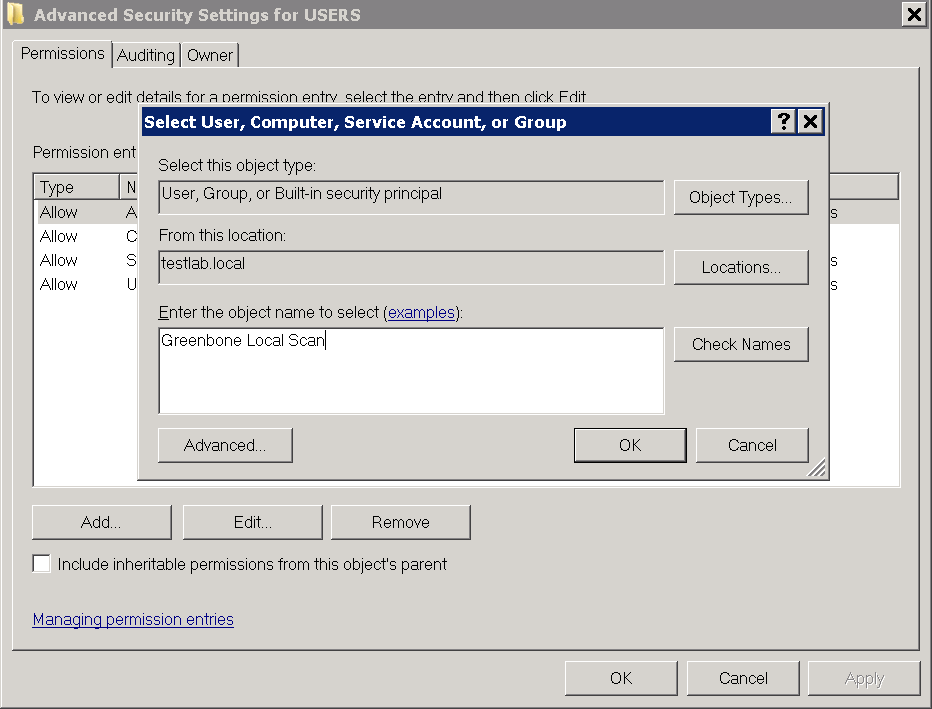This screenshot has width=932, height=709.
Task: Confirm the Select User dialog with OK
Action: pos(630,445)
